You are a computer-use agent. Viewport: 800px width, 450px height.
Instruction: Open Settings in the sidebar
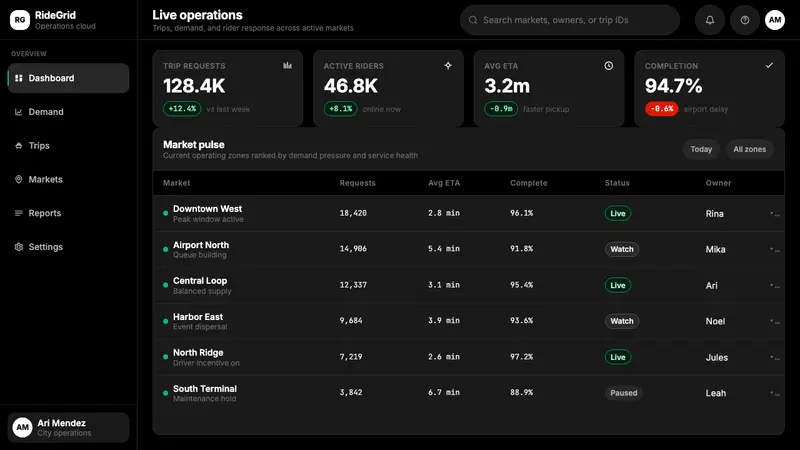pos(68,246)
